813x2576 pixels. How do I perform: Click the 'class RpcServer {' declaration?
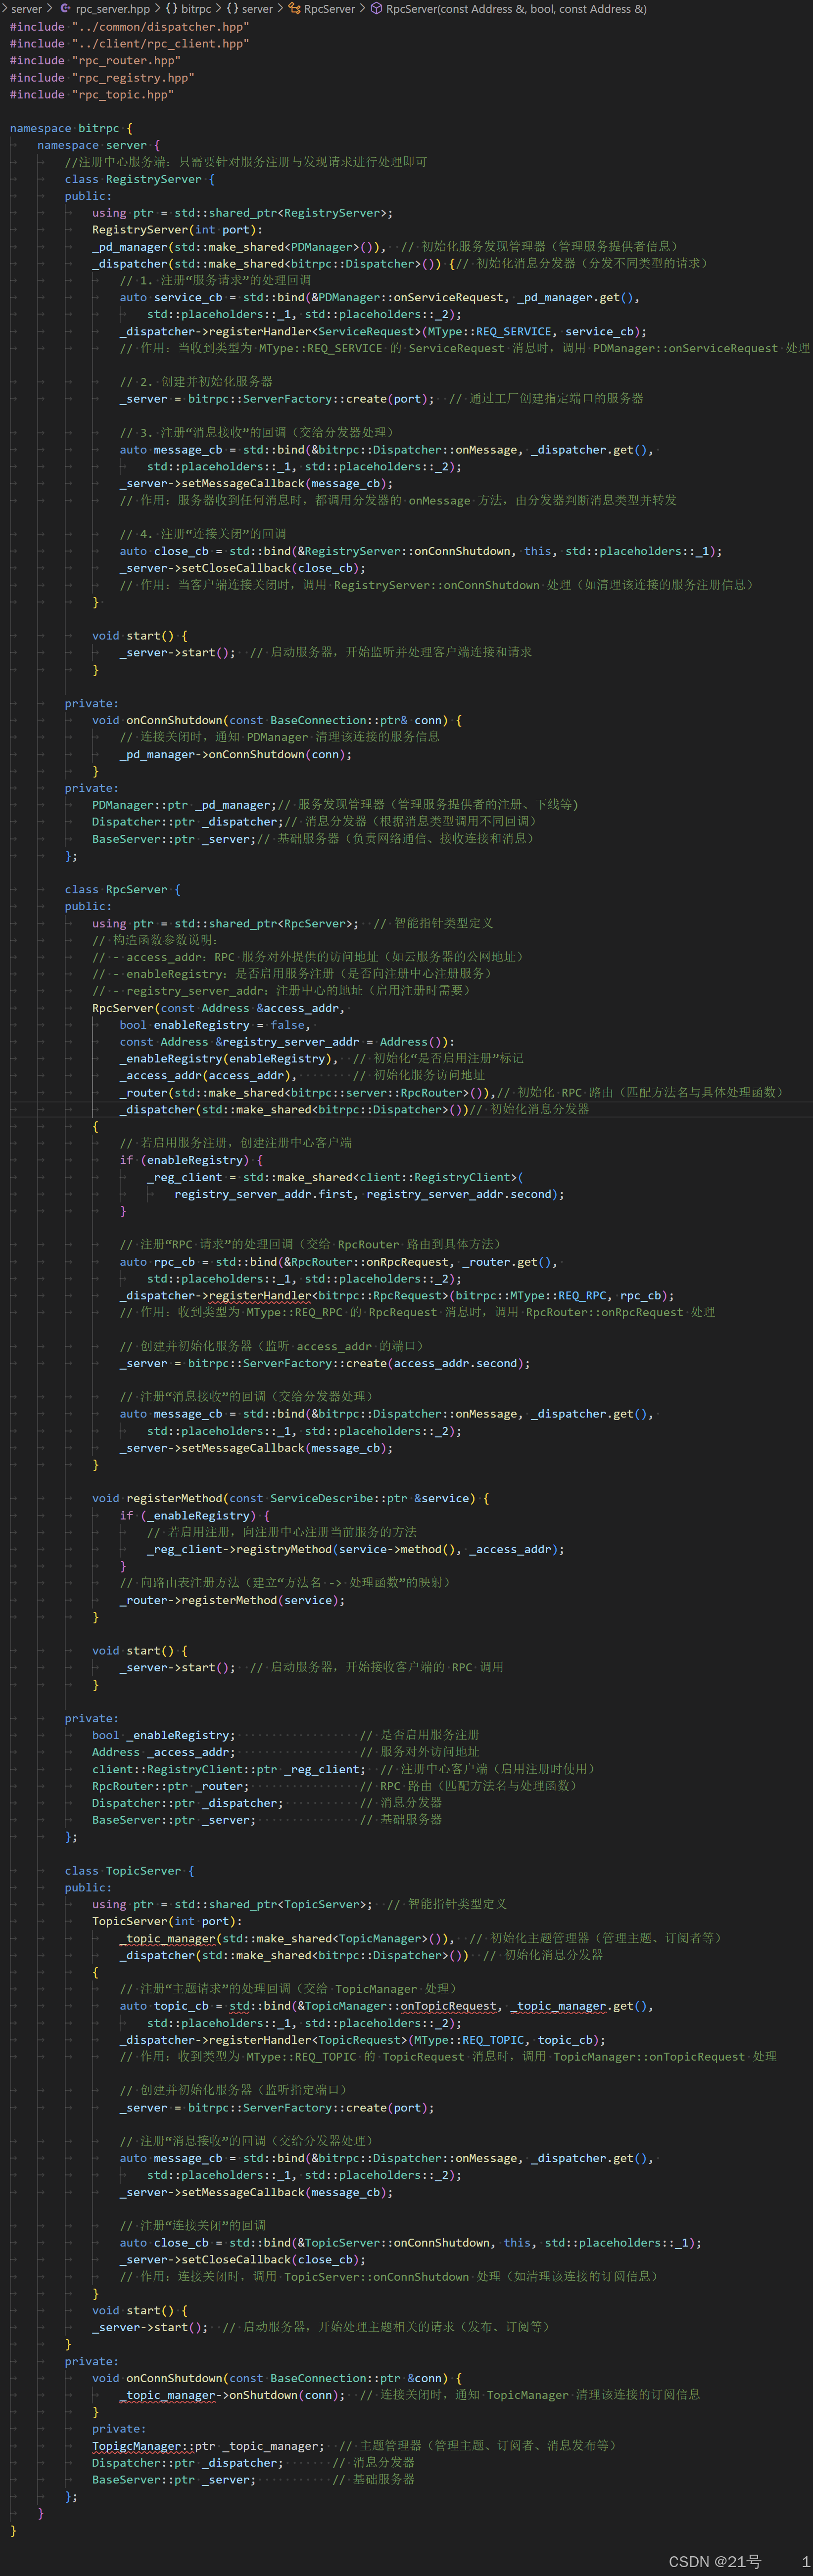122,890
